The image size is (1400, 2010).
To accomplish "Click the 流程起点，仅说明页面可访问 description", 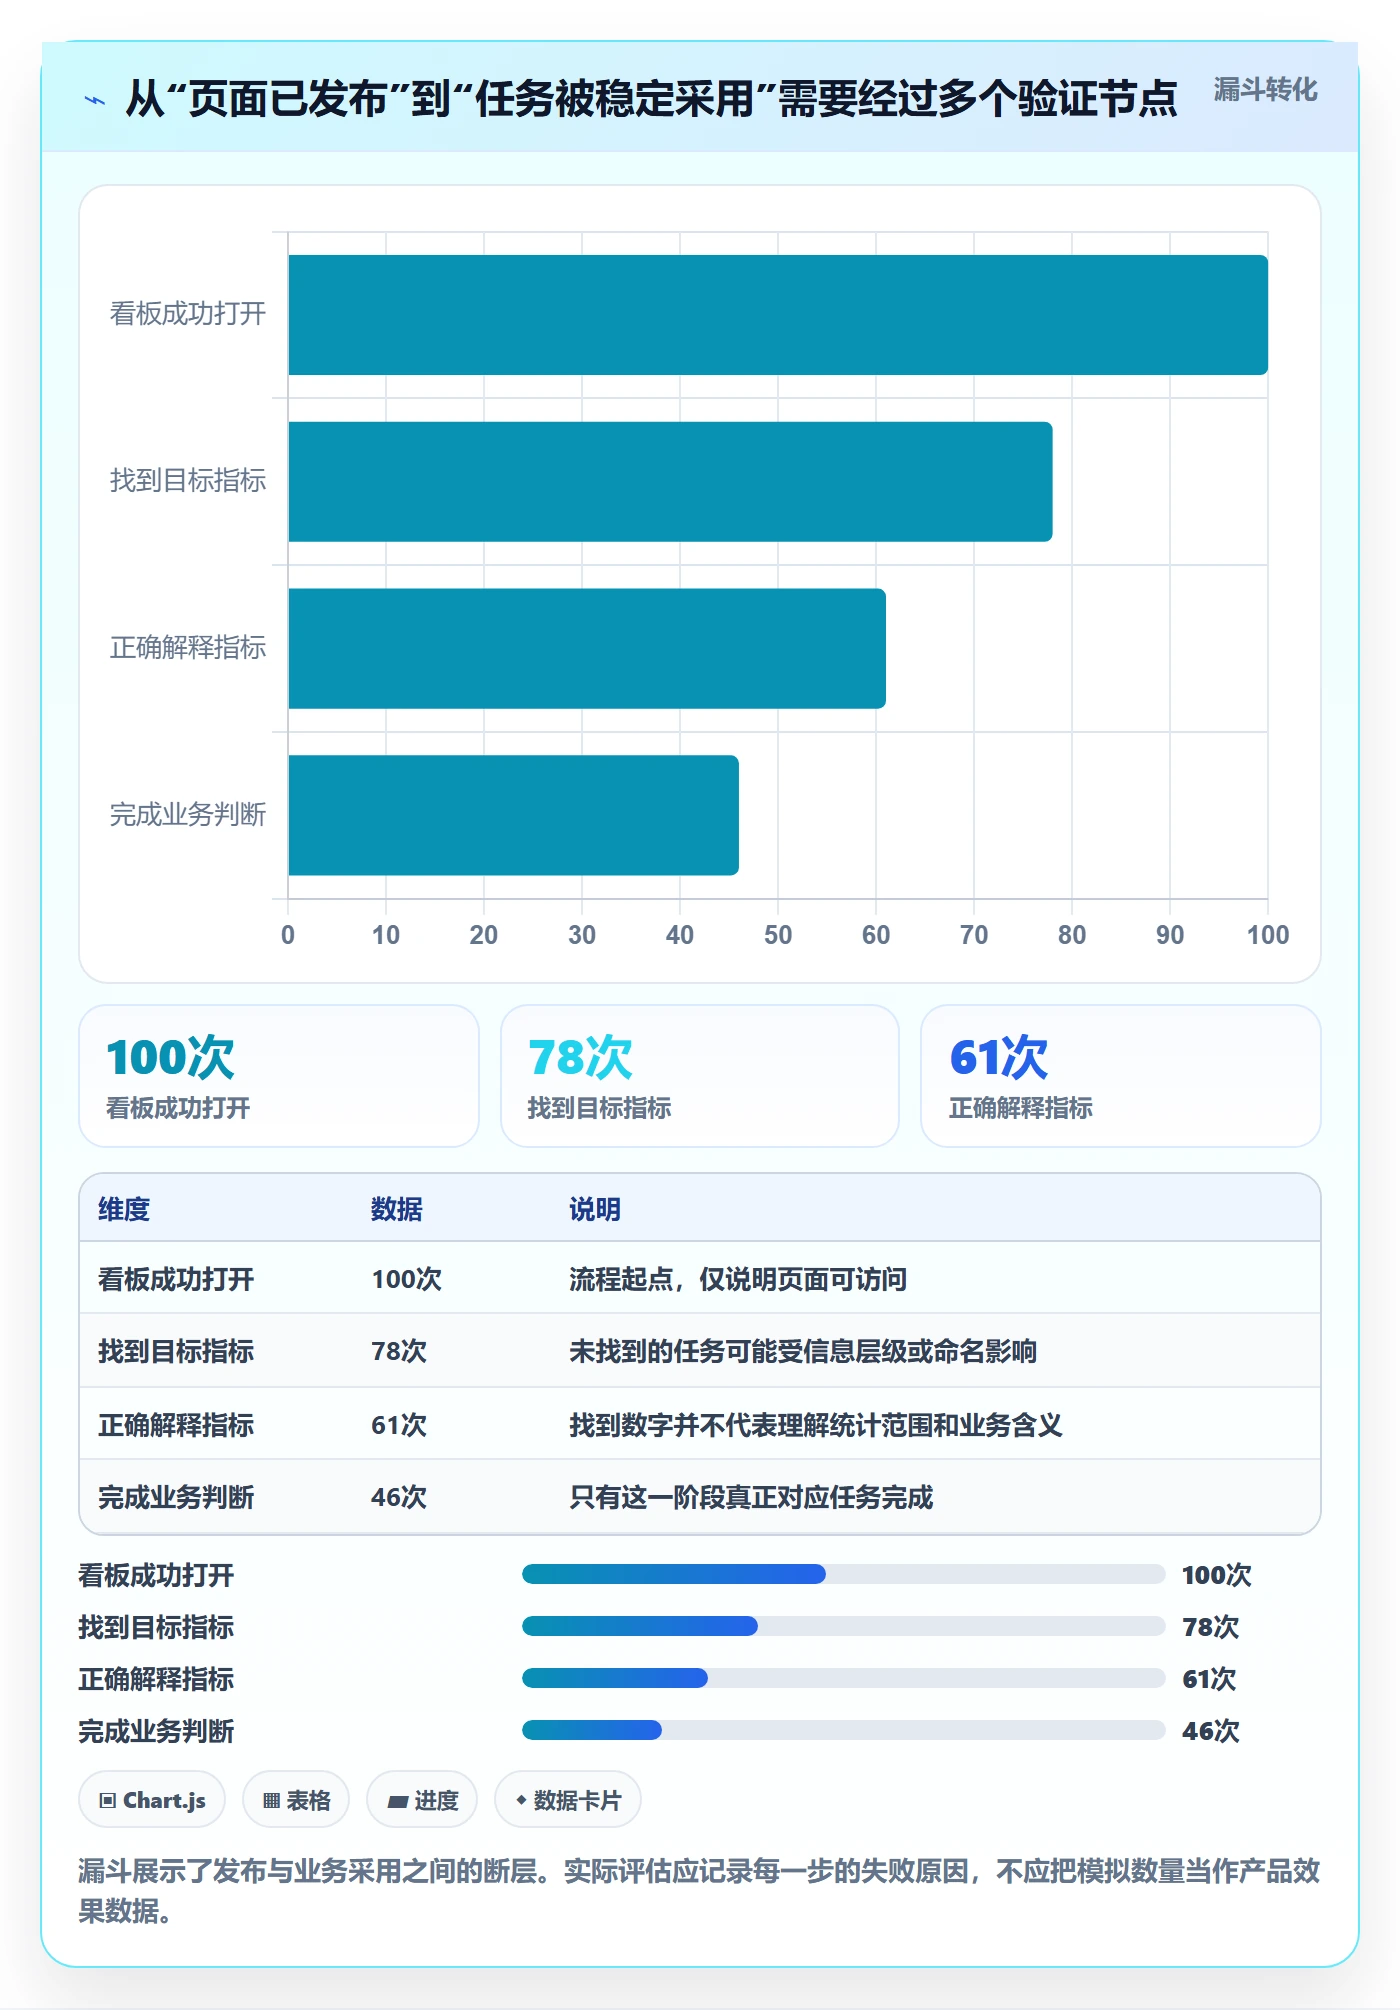I will 738,1279.
